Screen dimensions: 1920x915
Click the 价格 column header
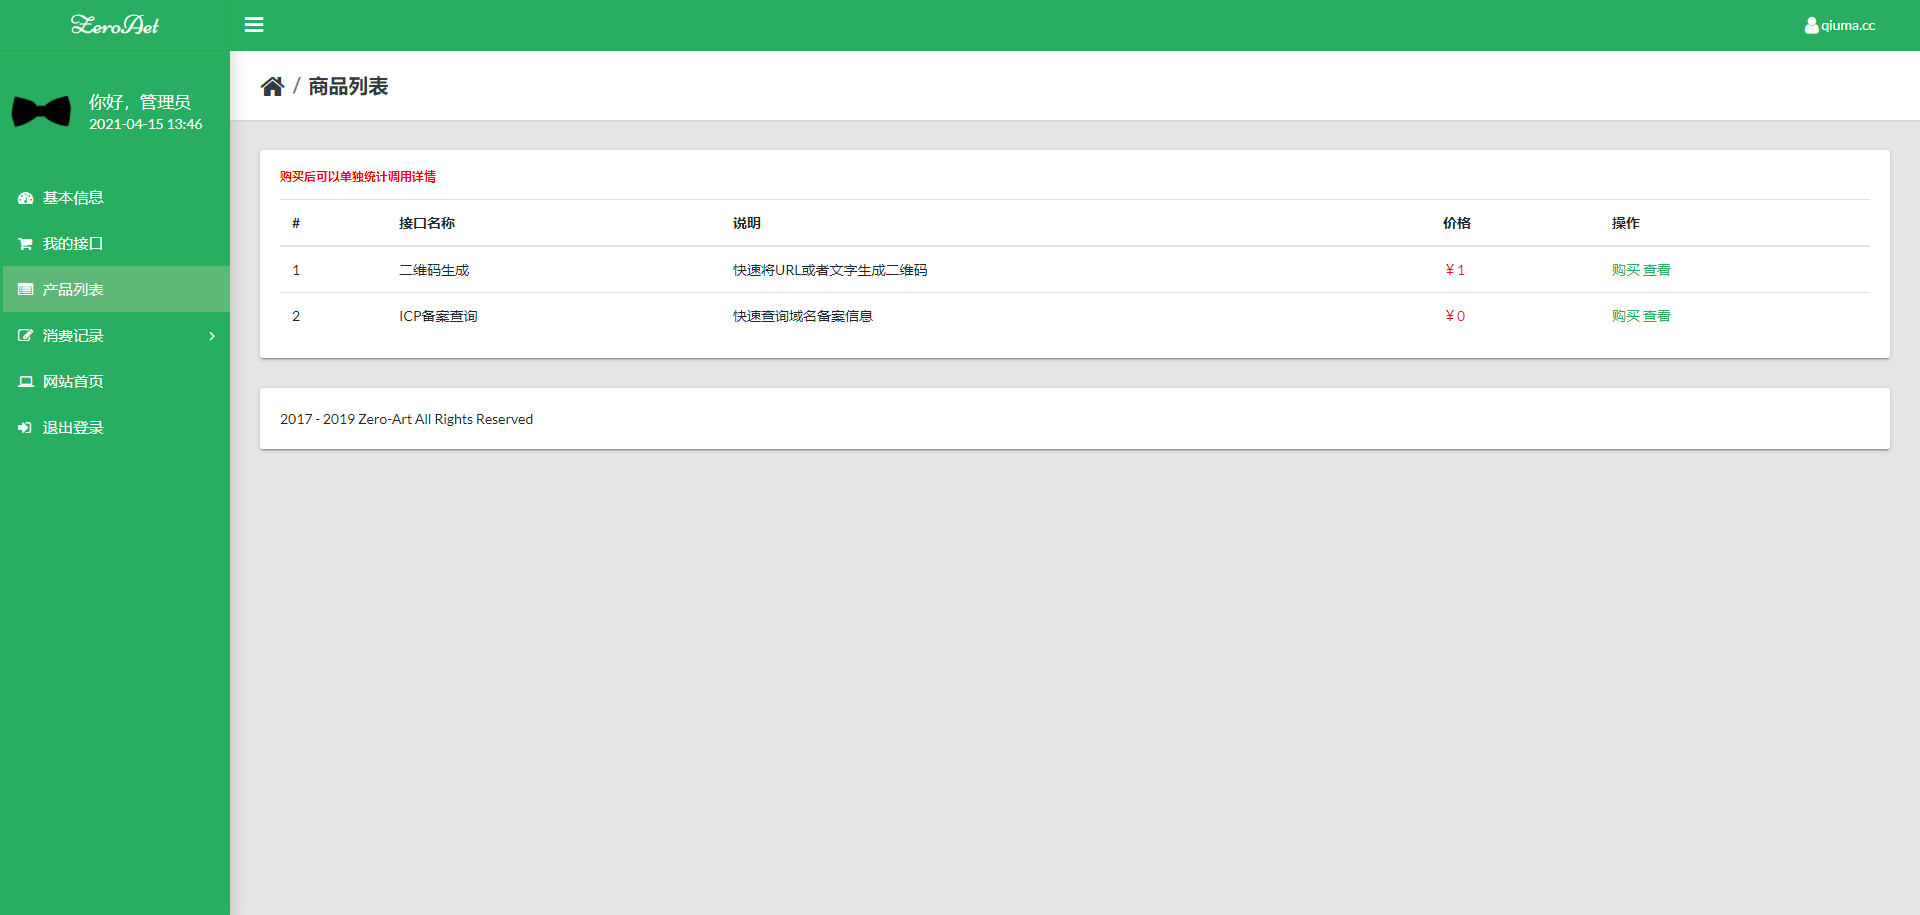point(1457,223)
